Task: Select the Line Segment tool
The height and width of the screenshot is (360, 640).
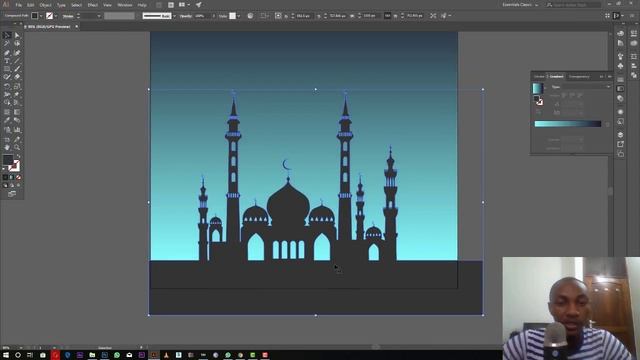Action: (x=17, y=61)
